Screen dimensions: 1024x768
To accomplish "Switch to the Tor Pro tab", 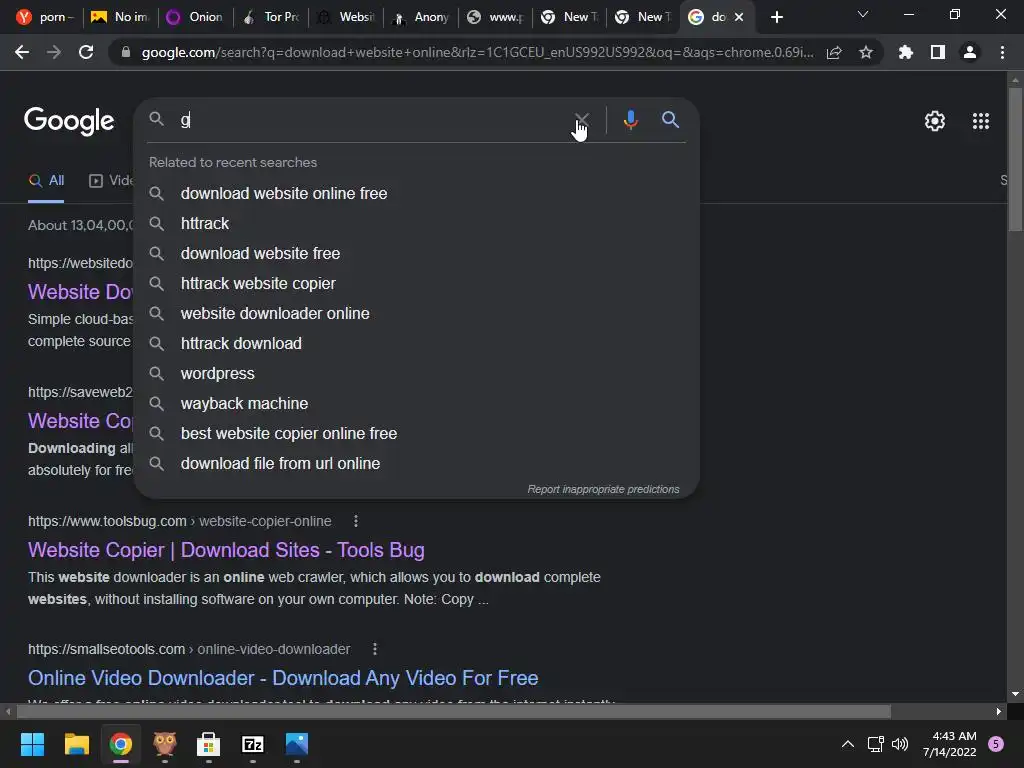I will coord(269,17).
